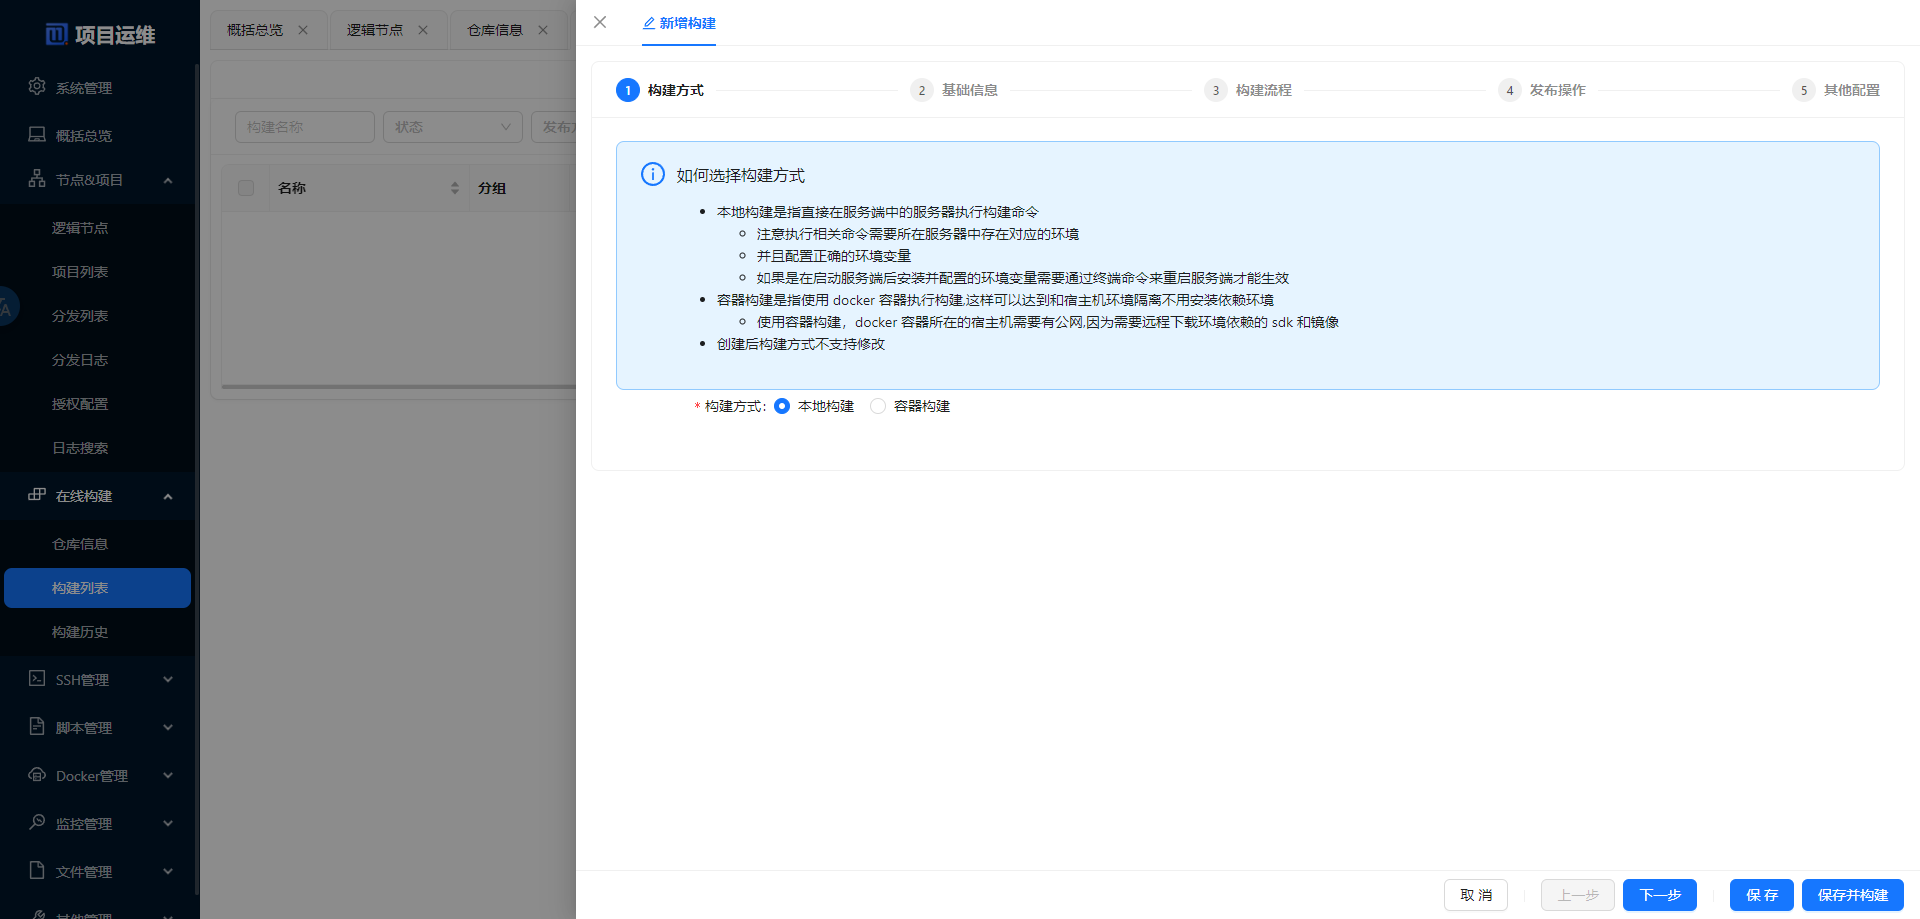The height and width of the screenshot is (919, 1920).
Task: Collapse the 在线构建 sidebar group
Action: tap(167, 495)
